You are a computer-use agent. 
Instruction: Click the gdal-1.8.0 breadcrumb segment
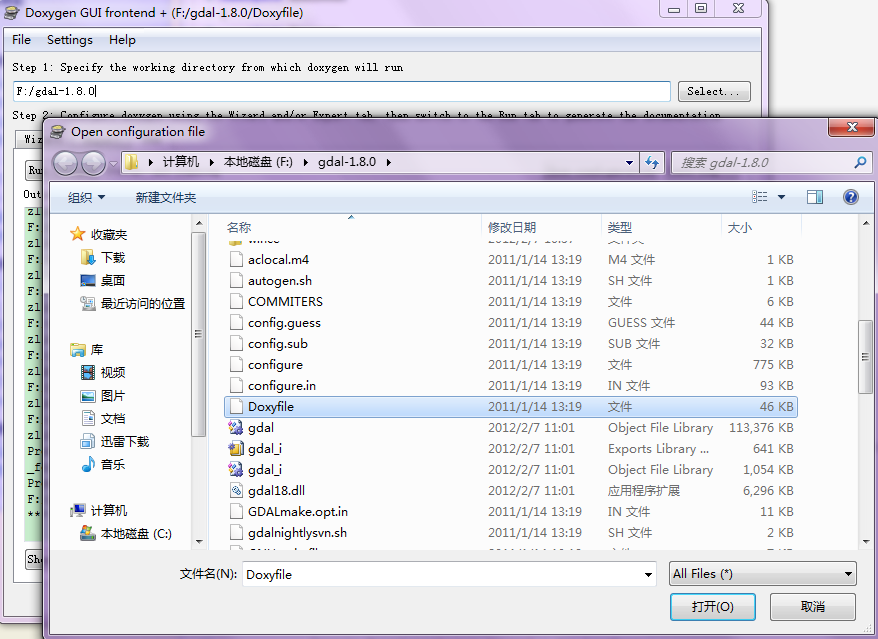[x=347, y=162]
